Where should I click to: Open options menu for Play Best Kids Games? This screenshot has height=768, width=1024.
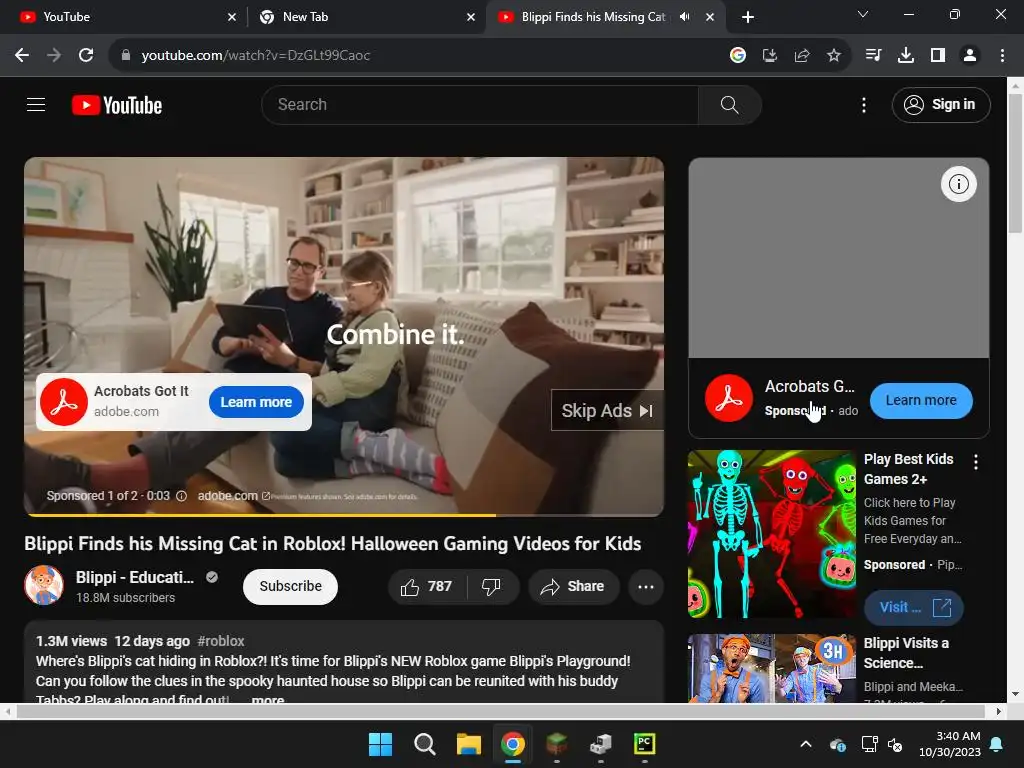click(x=976, y=462)
